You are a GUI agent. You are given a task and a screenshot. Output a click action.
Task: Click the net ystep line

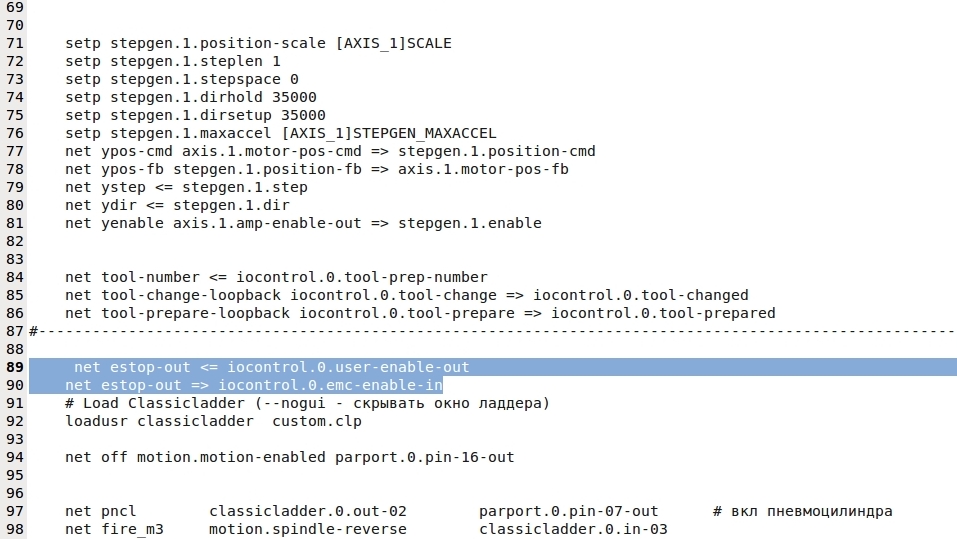pos(186,188)
